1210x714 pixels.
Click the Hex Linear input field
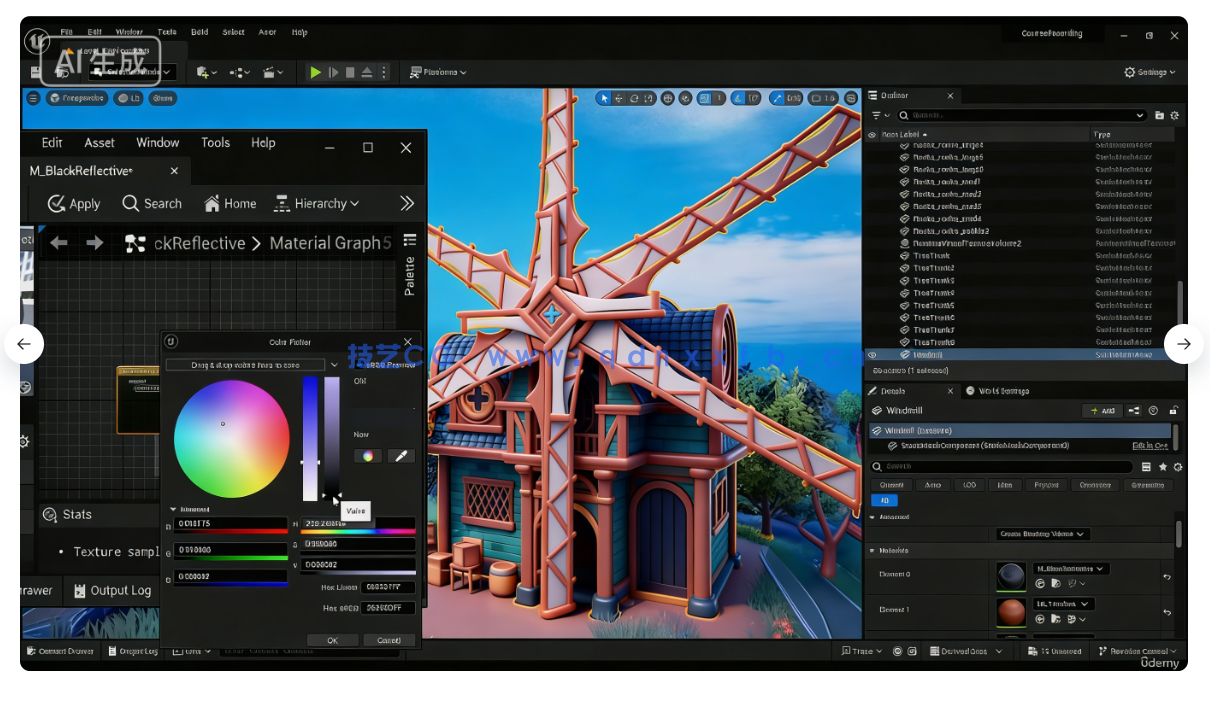click(387, 586)
